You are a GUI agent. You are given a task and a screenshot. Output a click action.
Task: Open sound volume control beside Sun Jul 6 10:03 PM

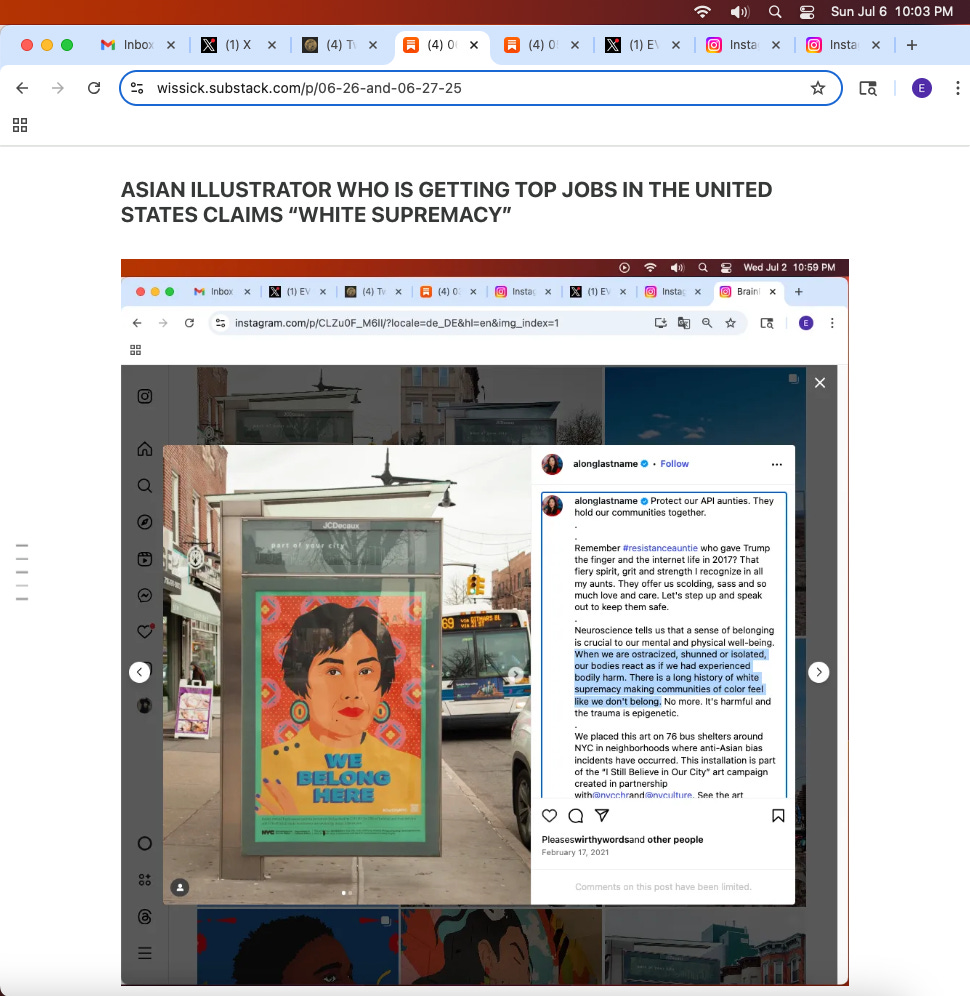click(739, 11)
